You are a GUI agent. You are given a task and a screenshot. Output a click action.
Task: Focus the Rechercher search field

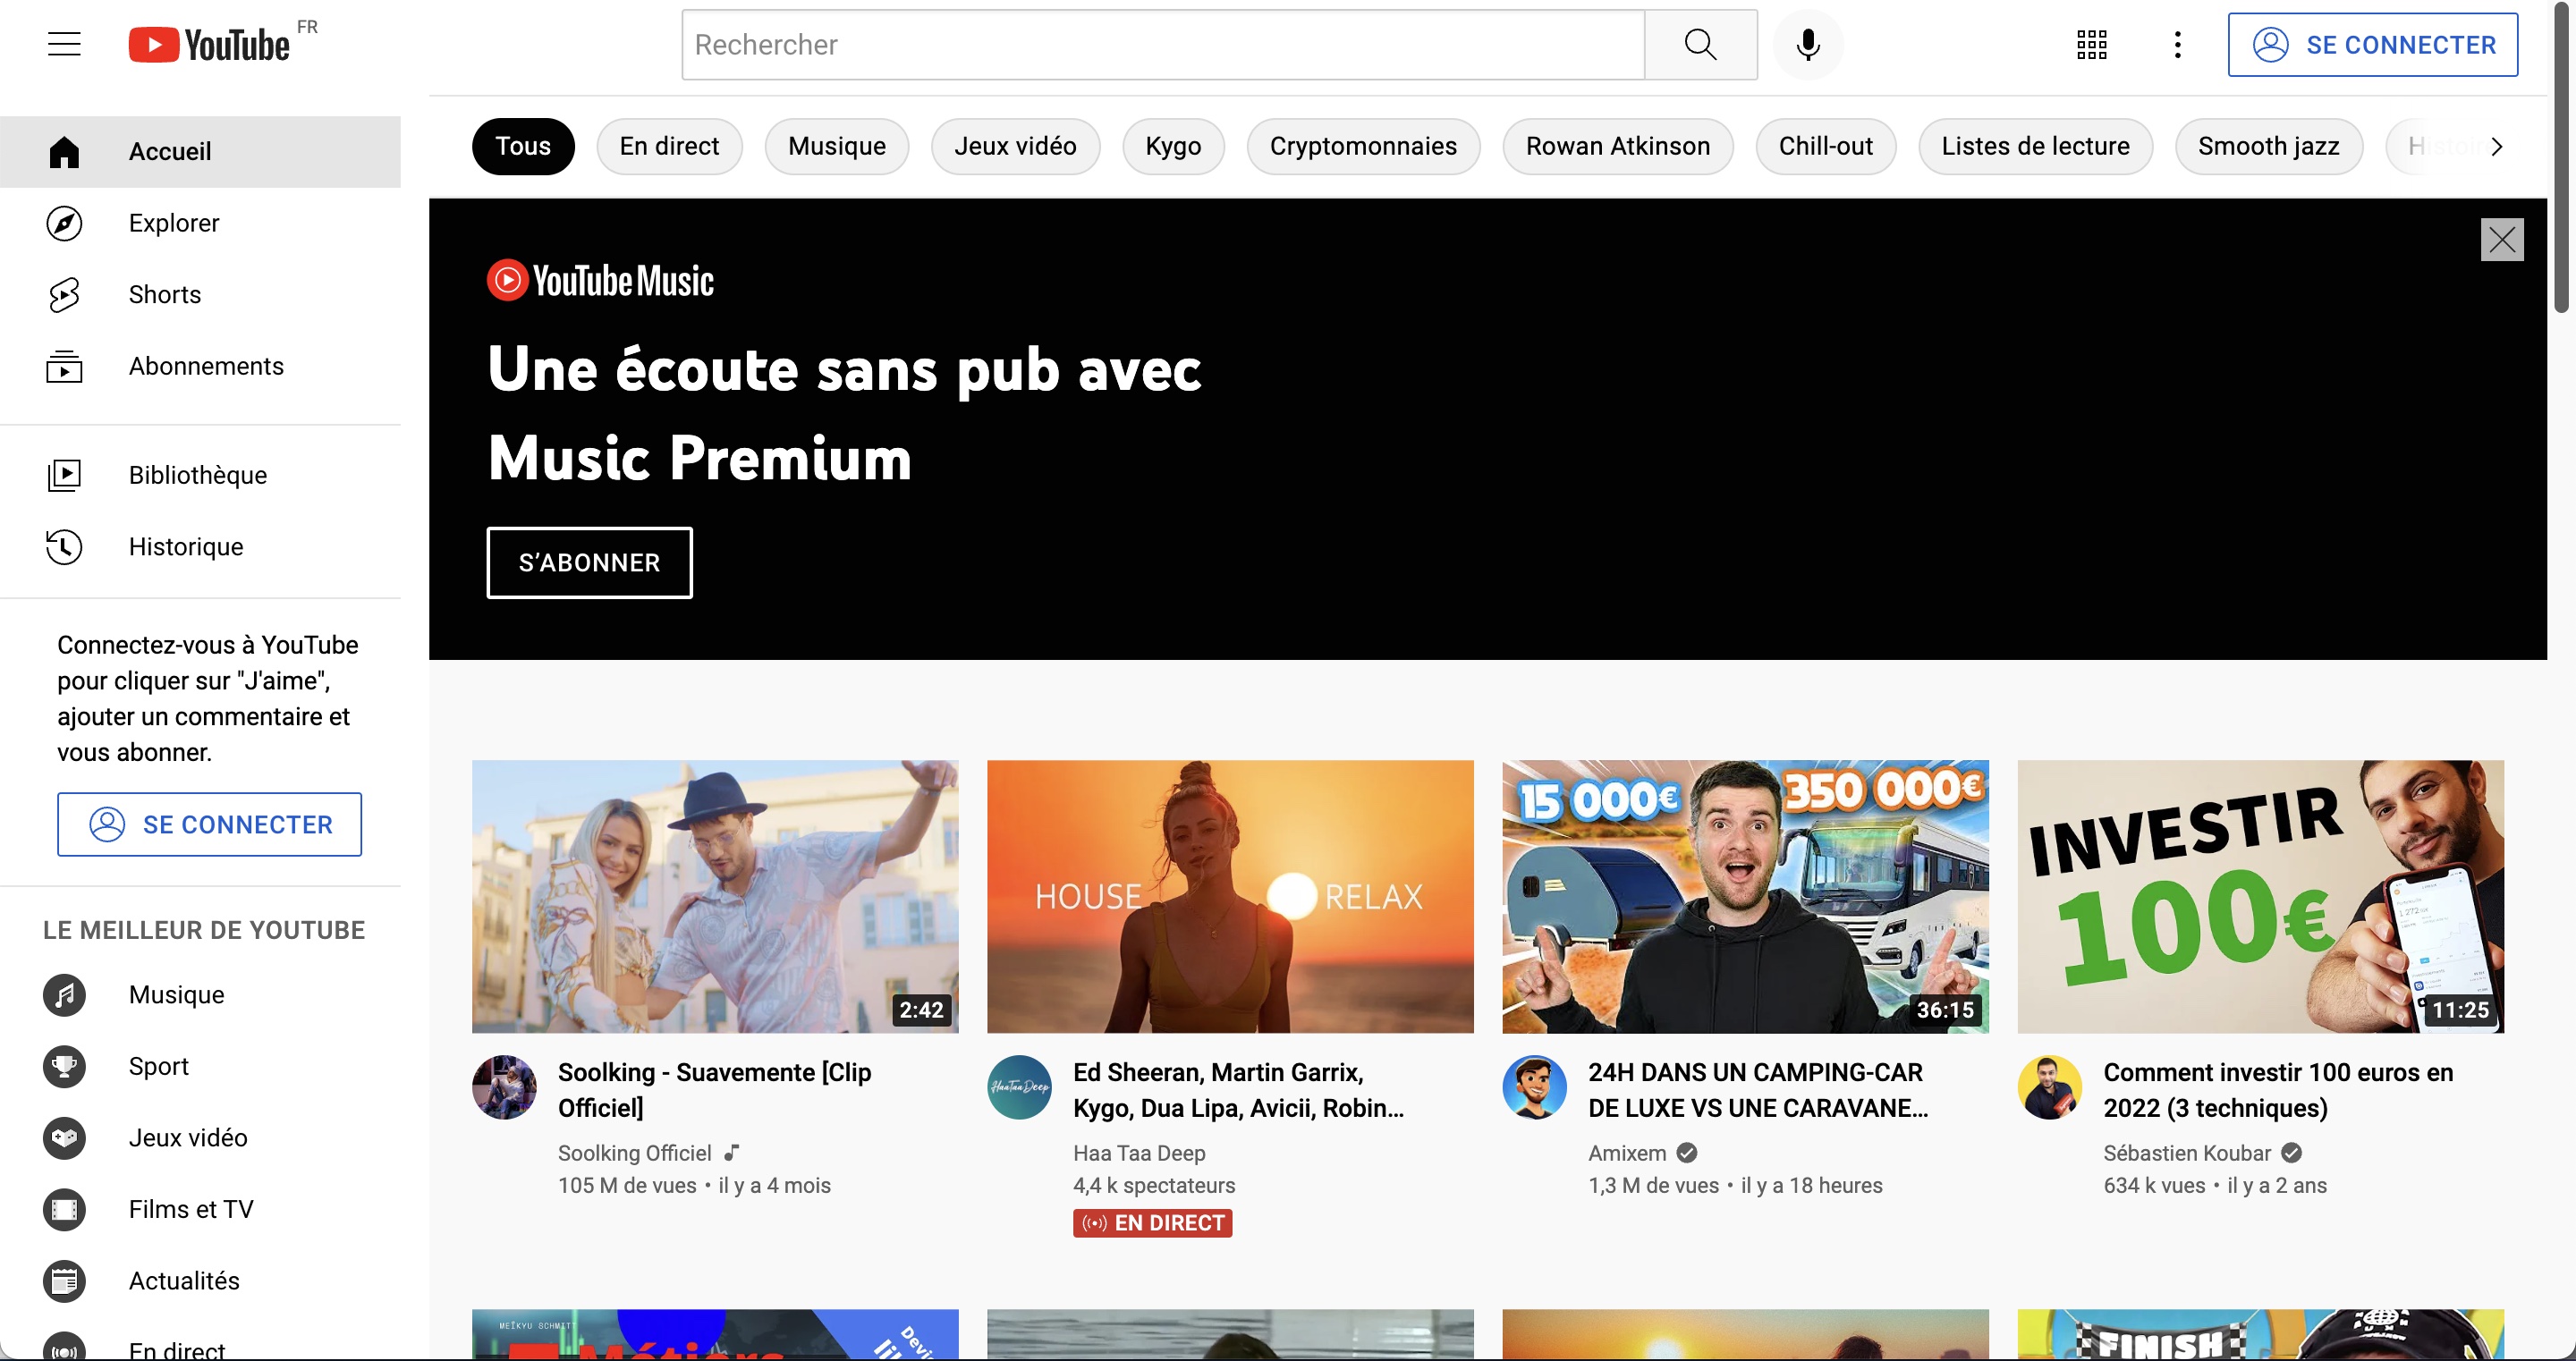pos(1163,45)
